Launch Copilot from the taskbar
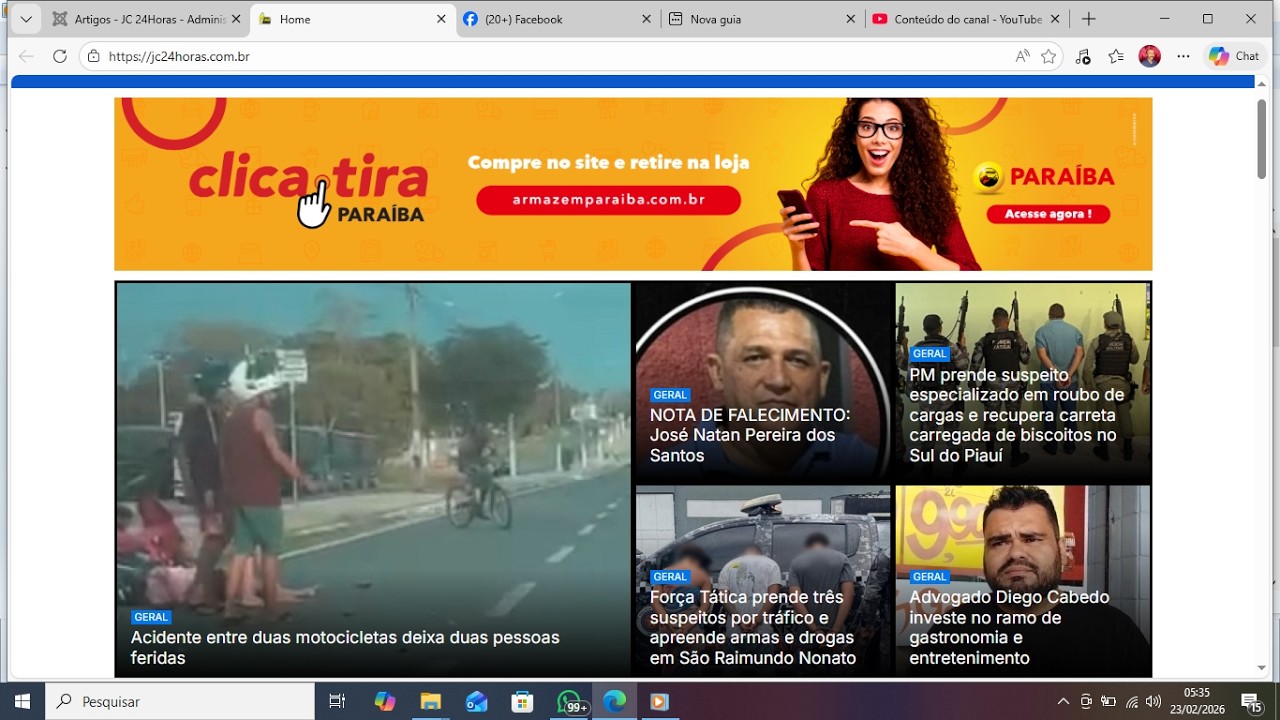1280x720 pixels. tap(385, 701)
